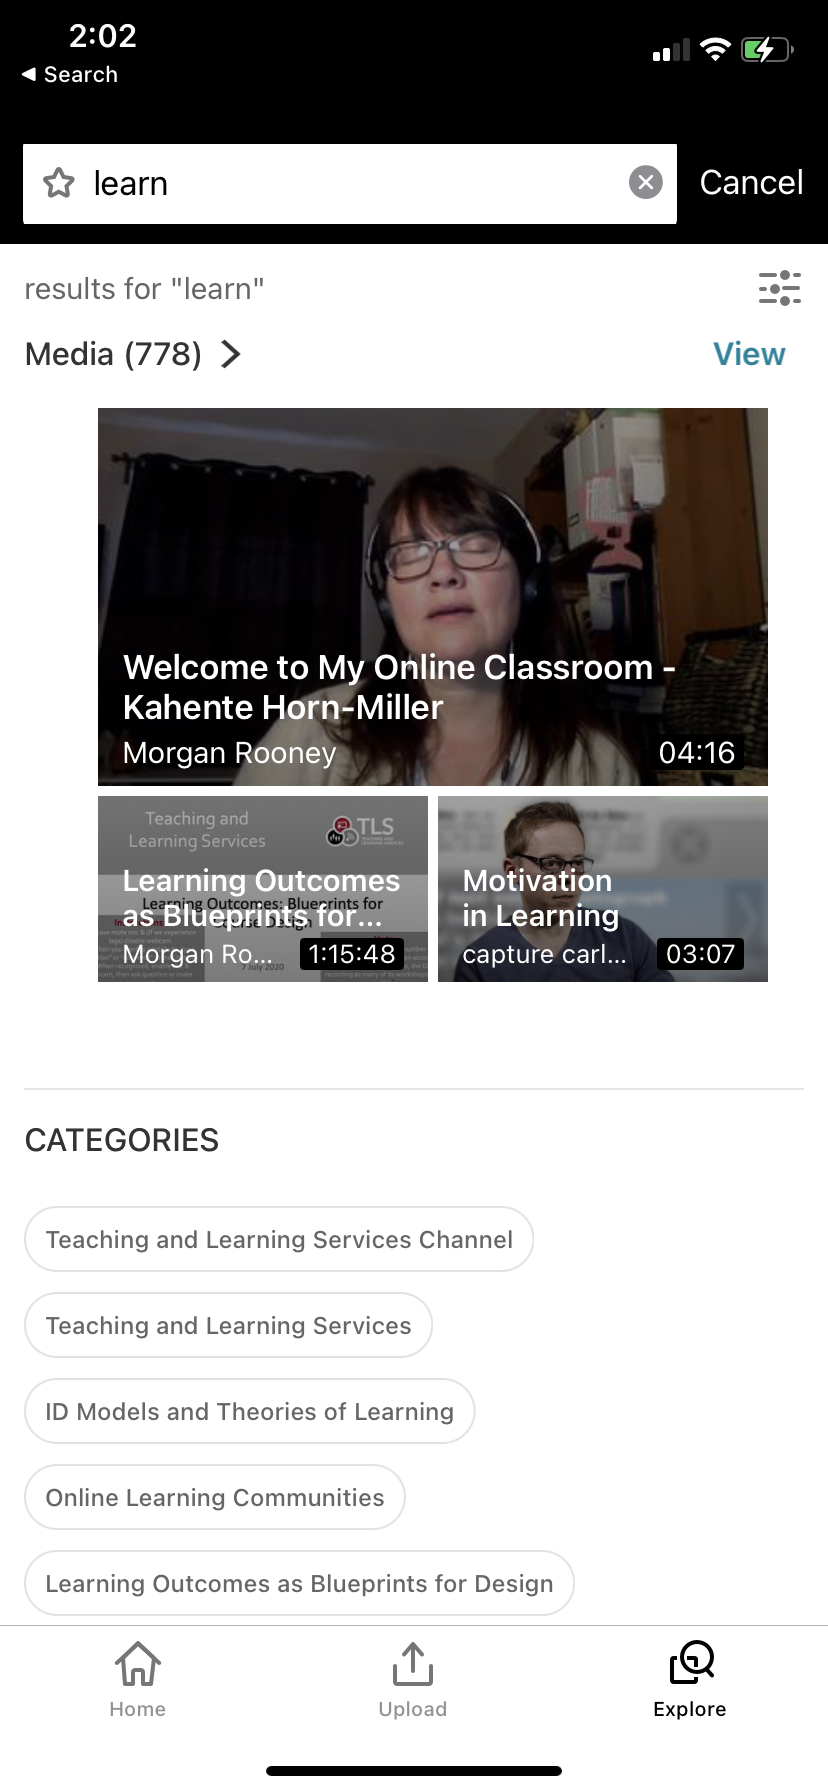This screenshot has height=1792, width=828.
Task: Open Learning Outcomes as Blueprints video
Action: (x=262, y=888)
